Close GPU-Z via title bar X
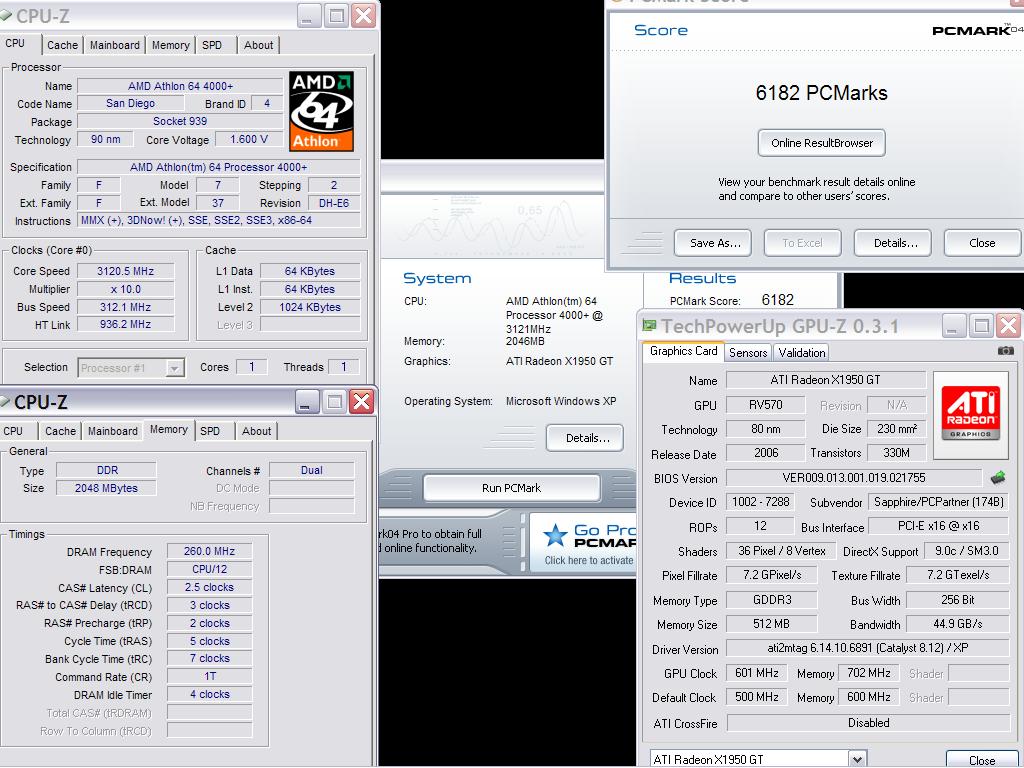The image size is (1024, 768). [1008, 325]
